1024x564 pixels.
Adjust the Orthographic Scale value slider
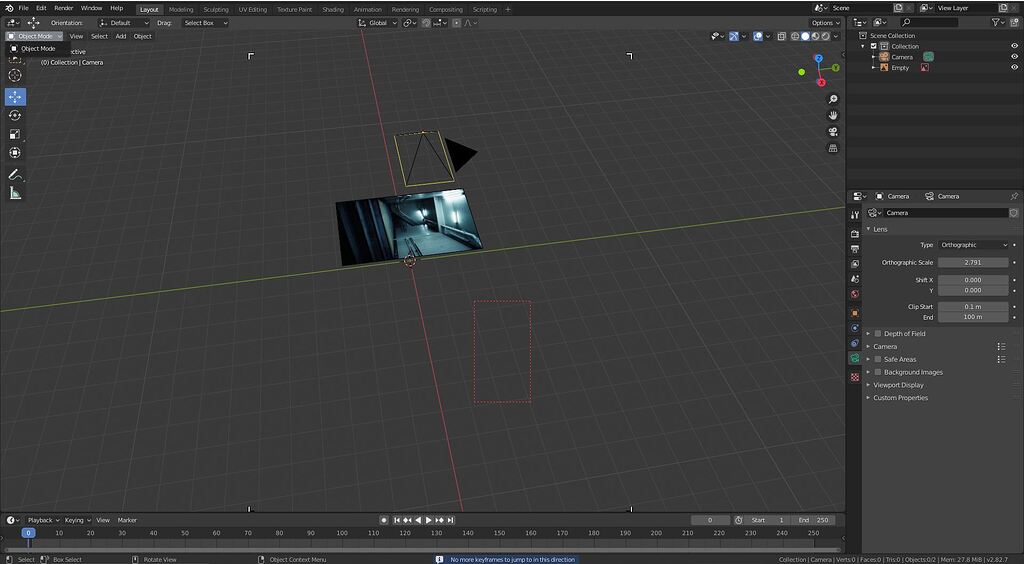[x=973, y=262]
